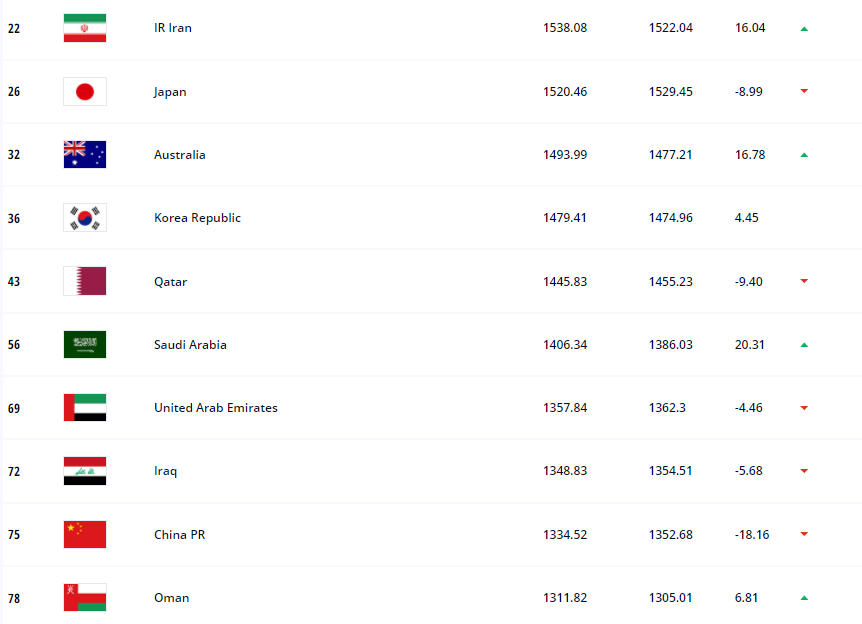Click the red arrow beside -18.16

click(804, 534)
